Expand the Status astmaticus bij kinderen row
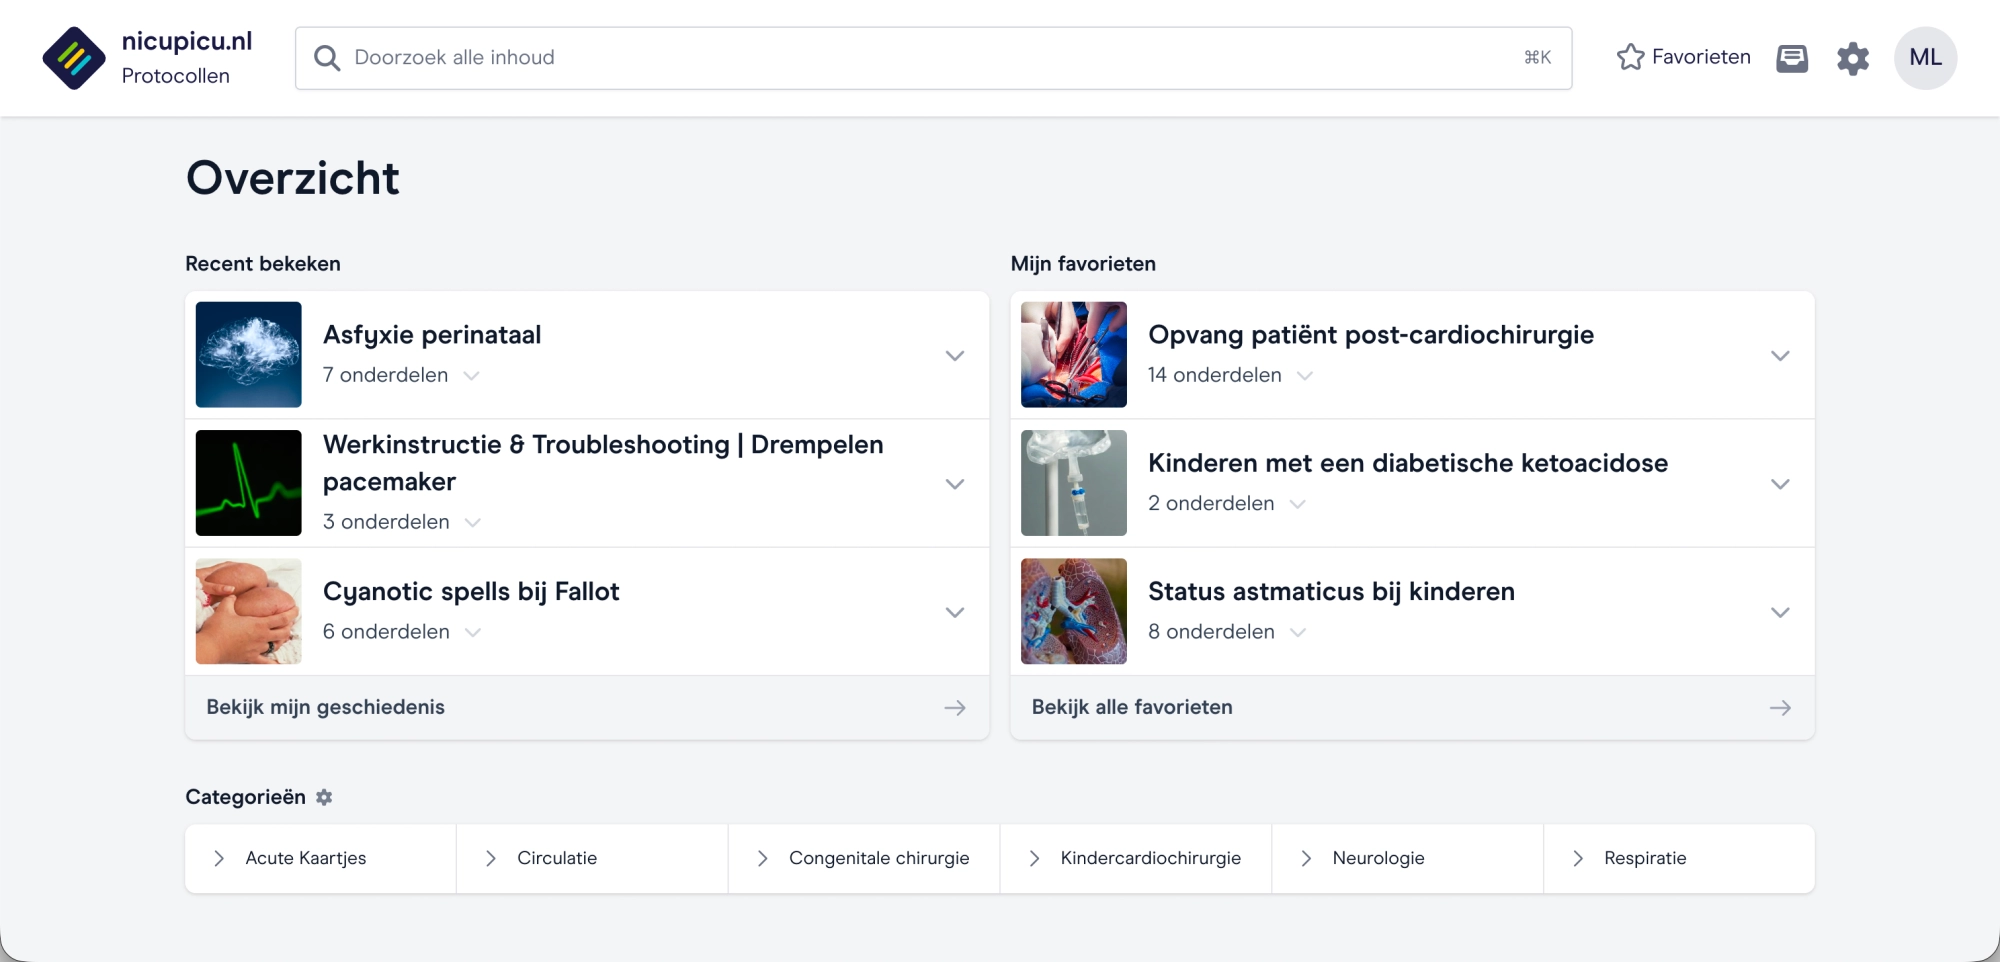The width and height of the screenshot is (2000, 962). coord(1779,612)
